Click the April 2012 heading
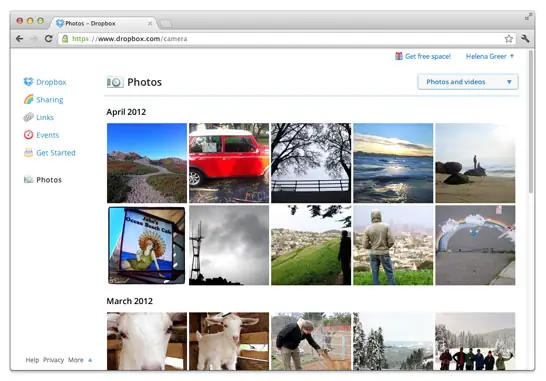The height and width of the screenshot is (381, 546). tap(126, 112)
